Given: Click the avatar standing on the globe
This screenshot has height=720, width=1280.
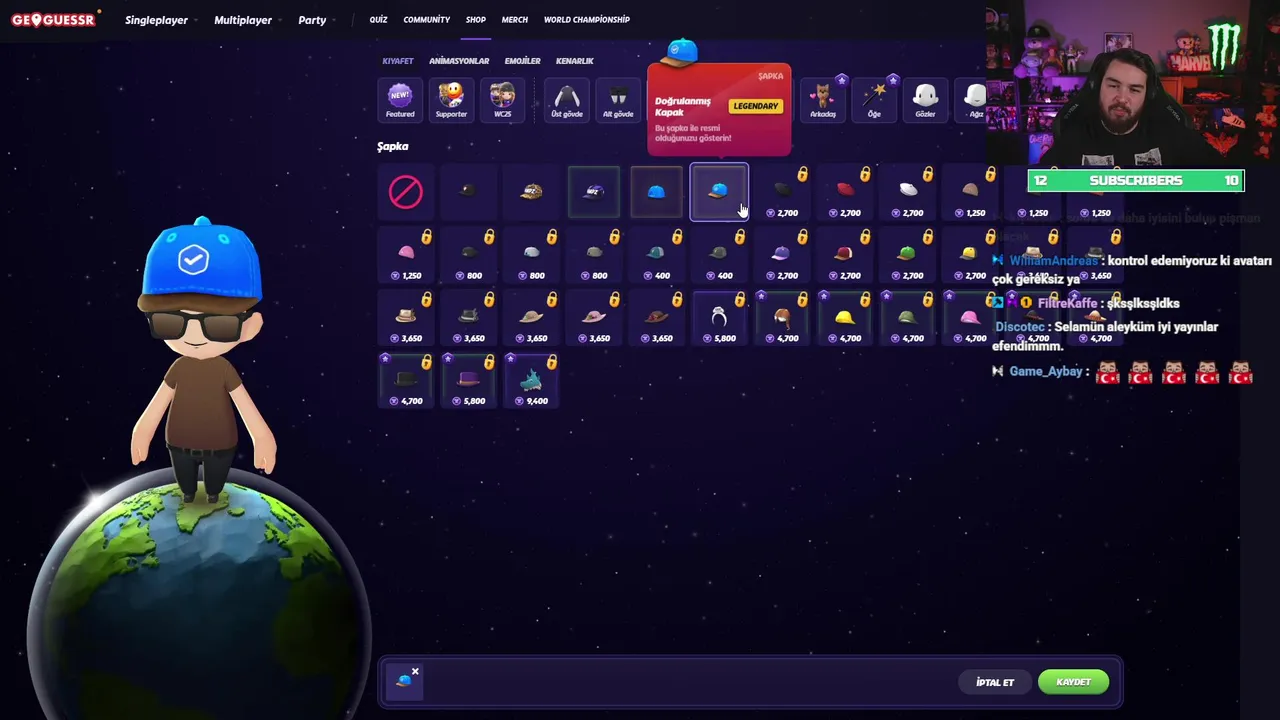Looking at the screenshot, I should (200, 360).
